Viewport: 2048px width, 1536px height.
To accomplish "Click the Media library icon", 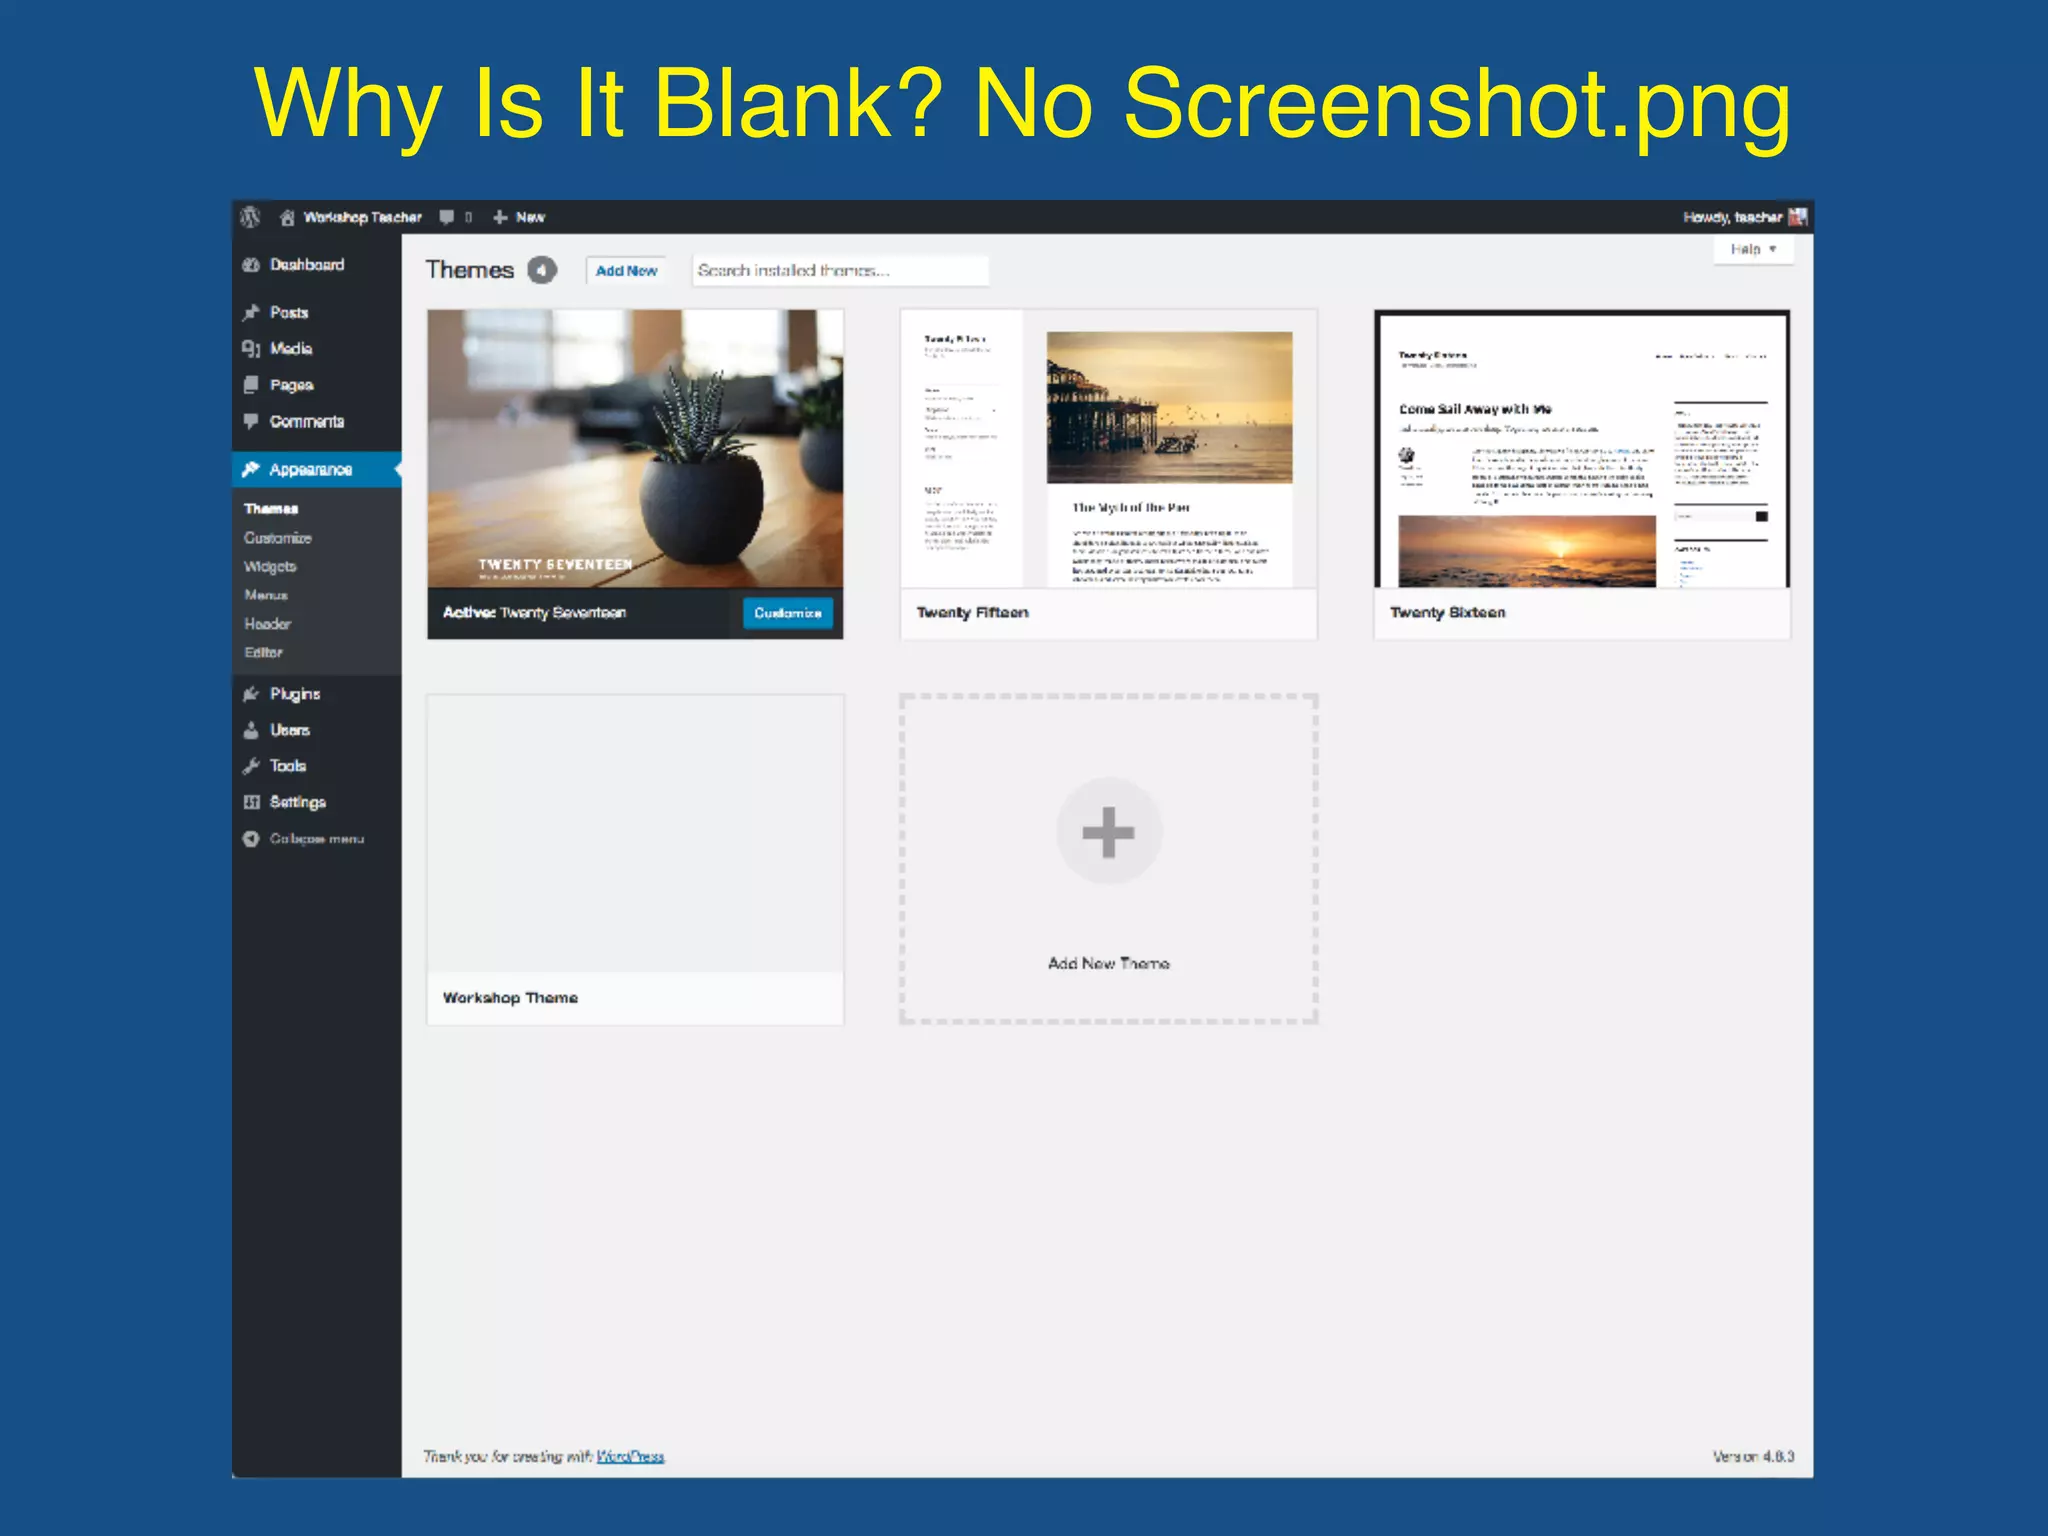I will pos(251,349).
